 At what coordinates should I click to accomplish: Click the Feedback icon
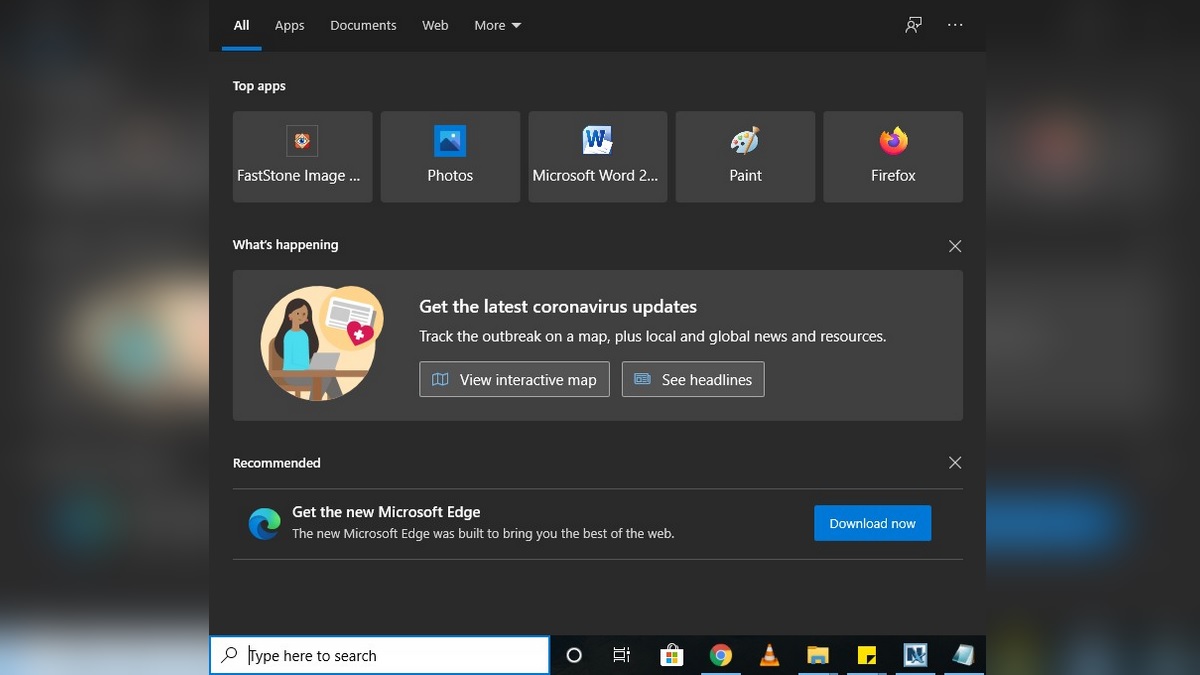912,25
